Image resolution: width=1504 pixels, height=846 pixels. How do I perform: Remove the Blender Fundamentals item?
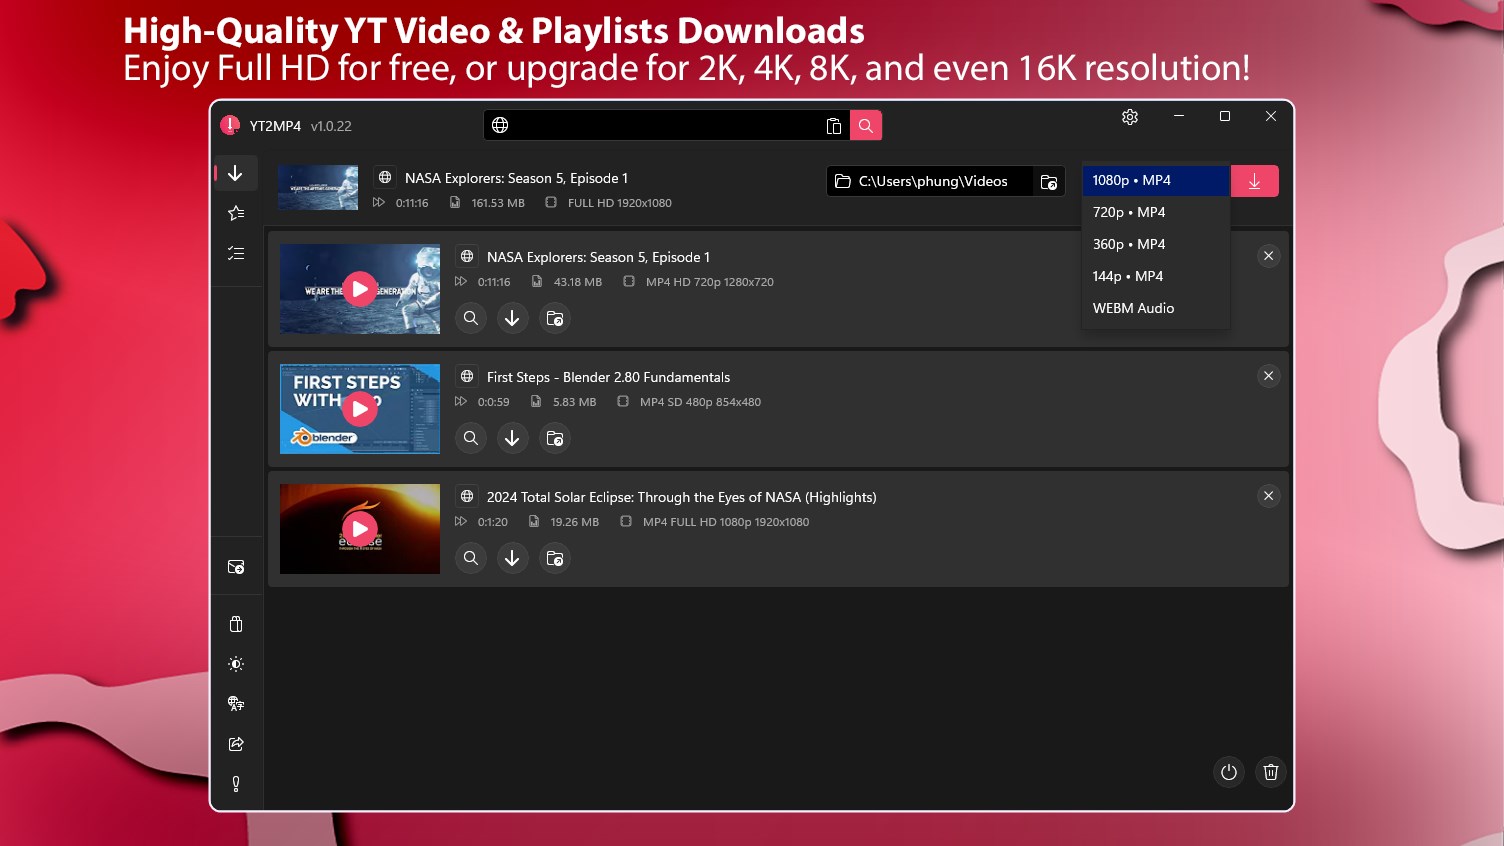pos(1268,376)
